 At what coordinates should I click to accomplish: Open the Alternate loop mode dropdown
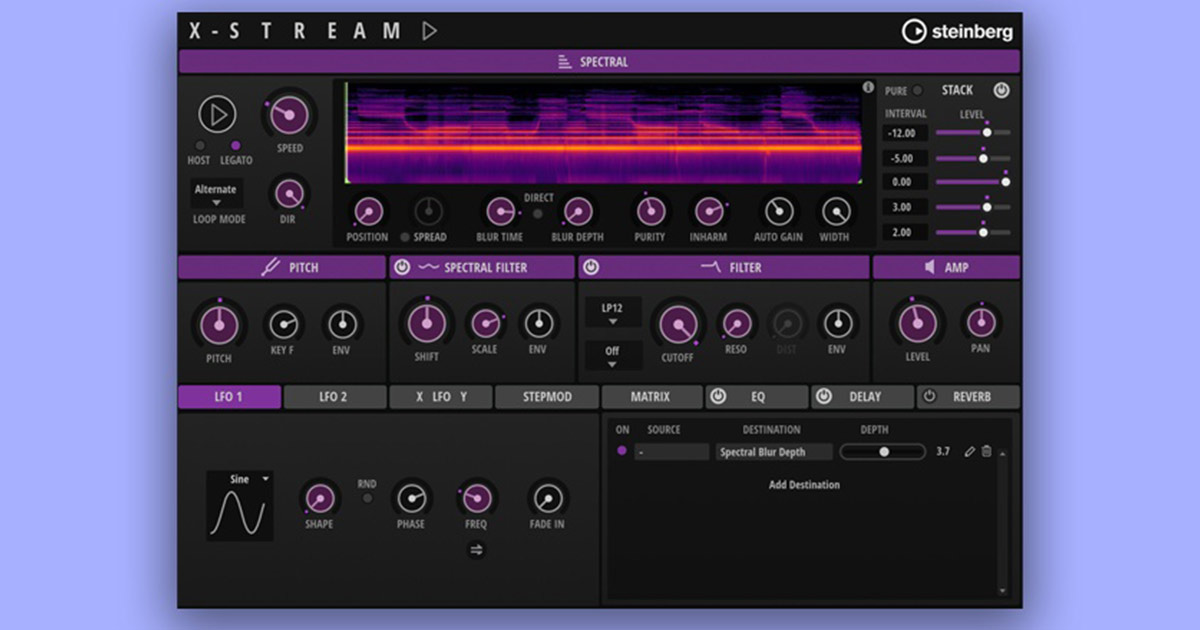pyautogui.click(x=216, y=194)
